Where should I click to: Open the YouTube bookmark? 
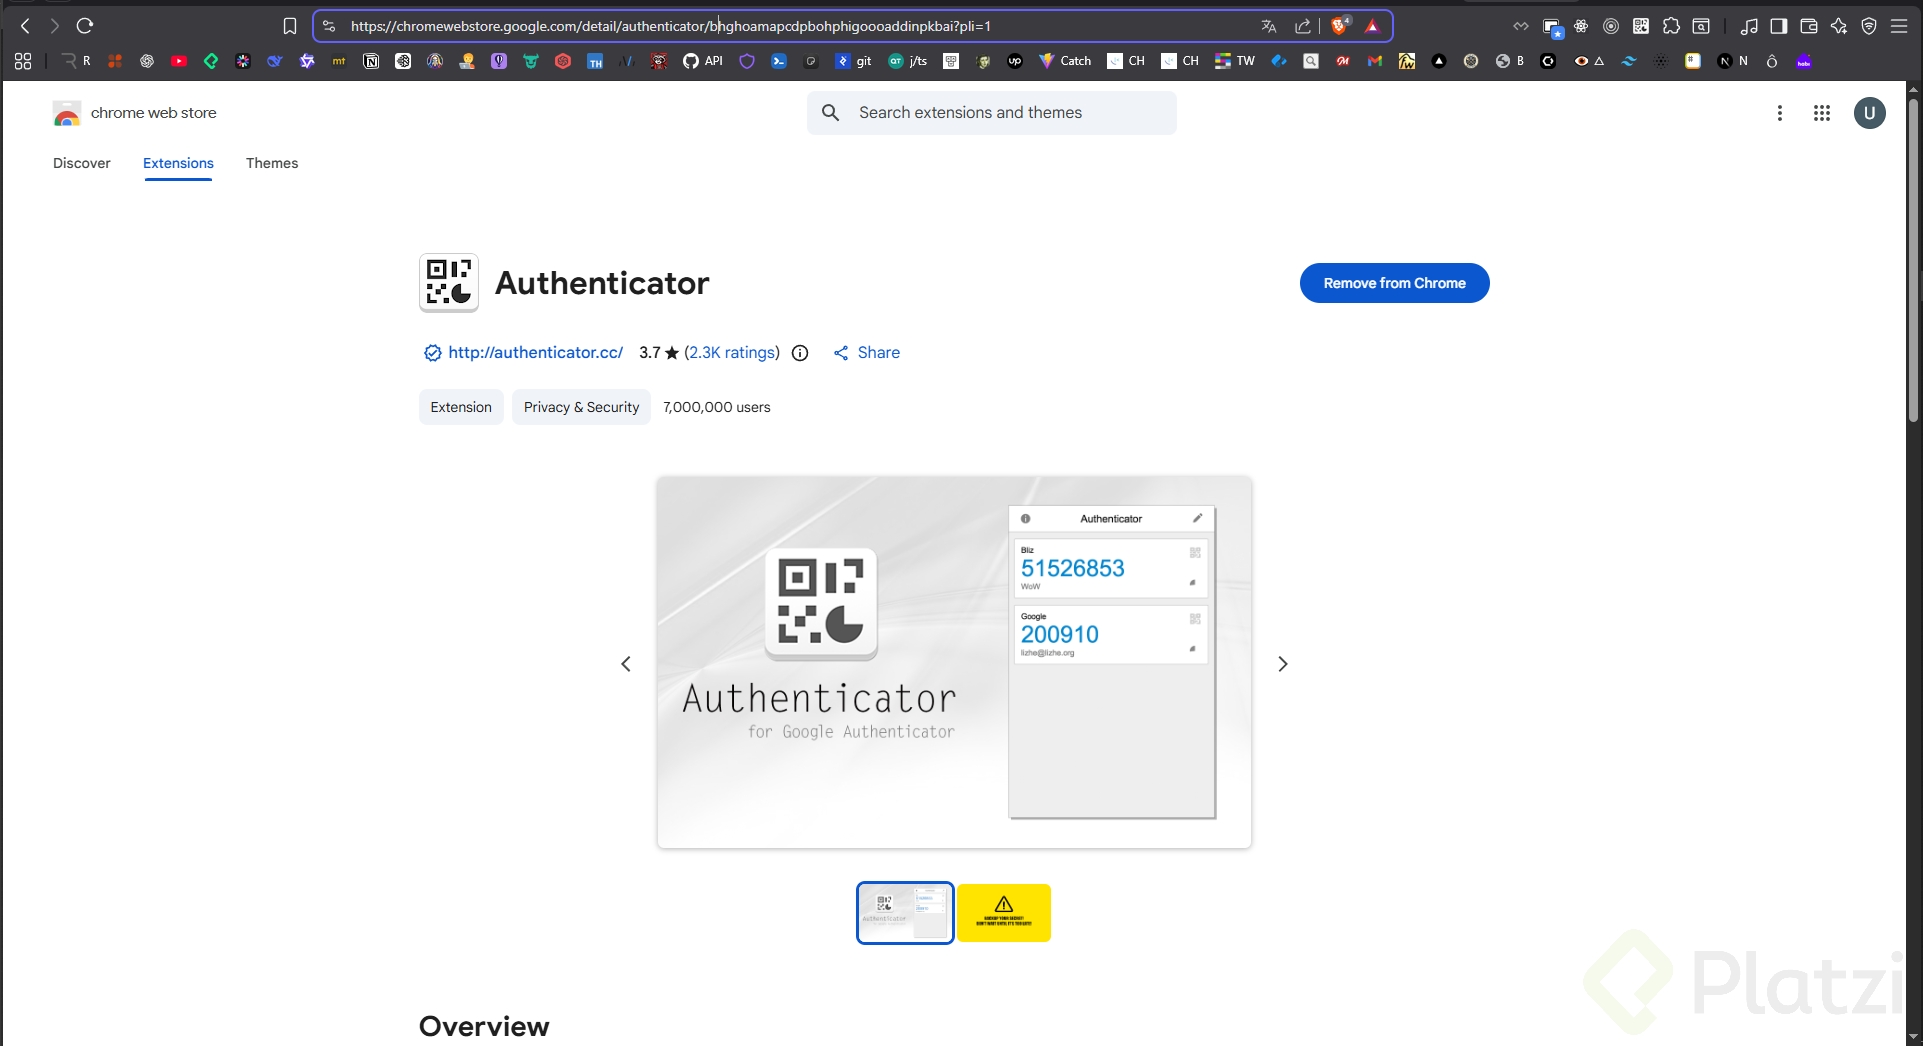tap(179, 61)
